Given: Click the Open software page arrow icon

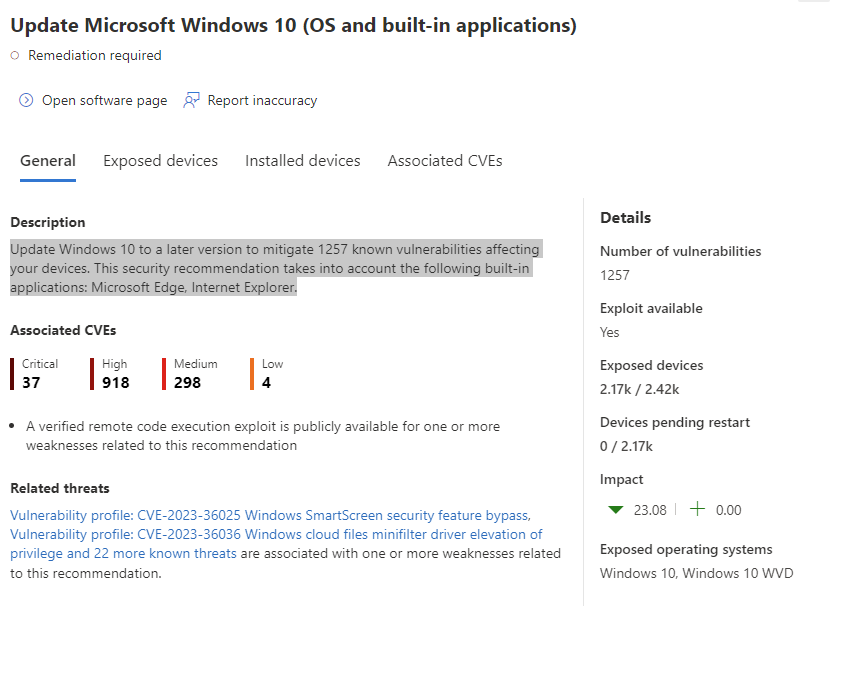Looking at the screenshot, I should (x=26, y=101).
